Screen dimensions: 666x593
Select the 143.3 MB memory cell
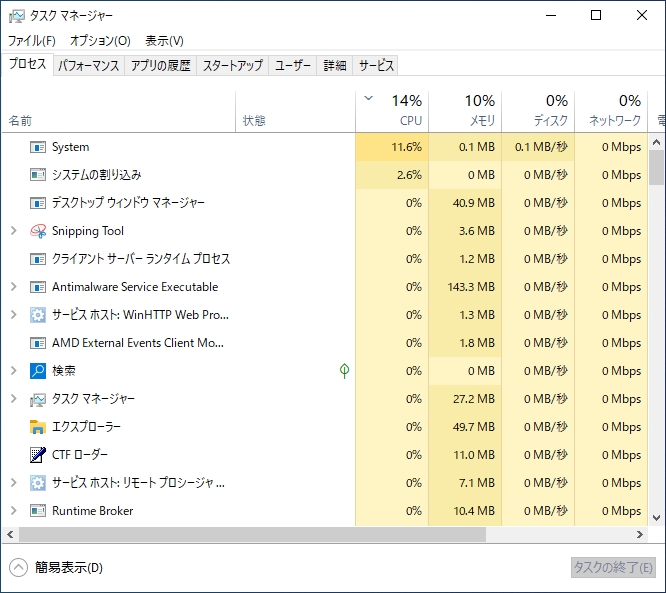point(465,287)
